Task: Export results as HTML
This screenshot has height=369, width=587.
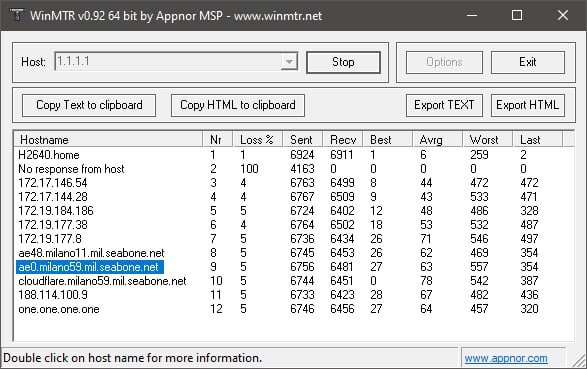Action: (x=528, y=105)
